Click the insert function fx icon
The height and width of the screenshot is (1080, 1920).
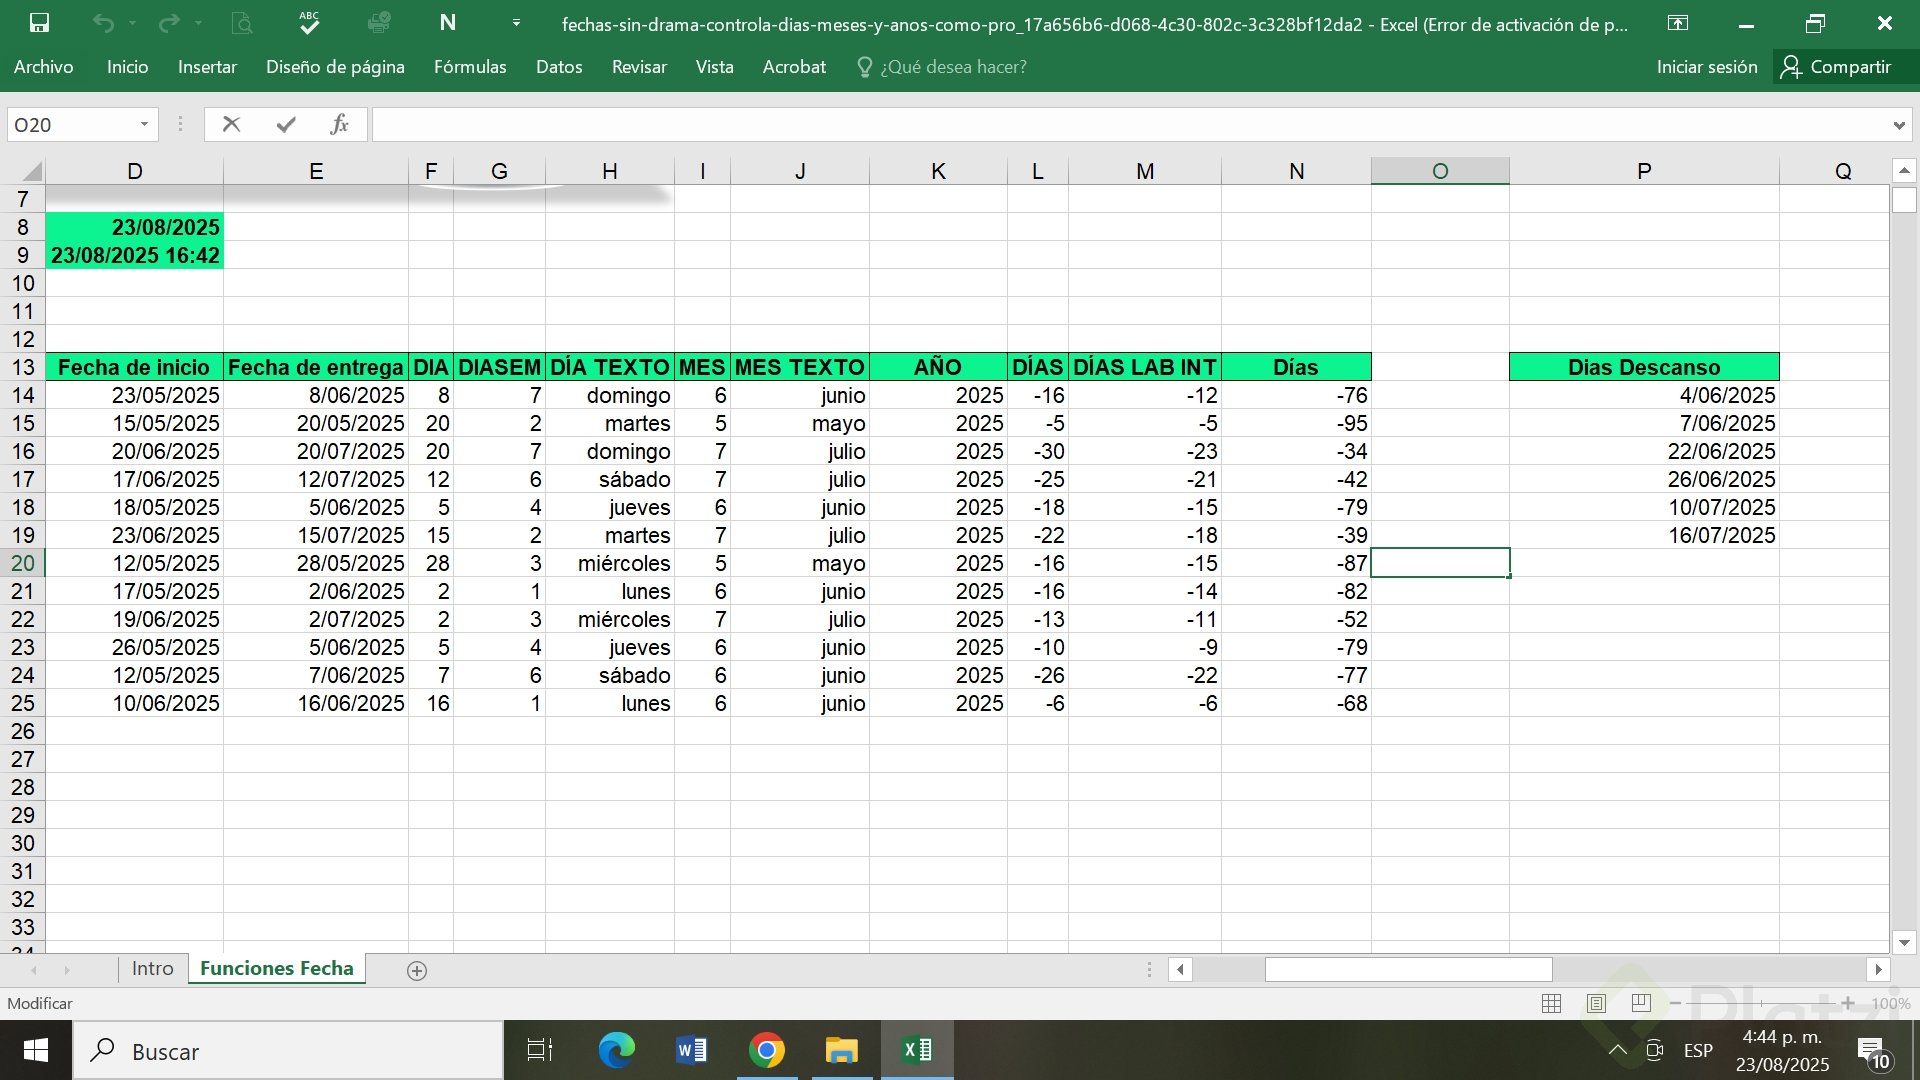pos(339,125)
